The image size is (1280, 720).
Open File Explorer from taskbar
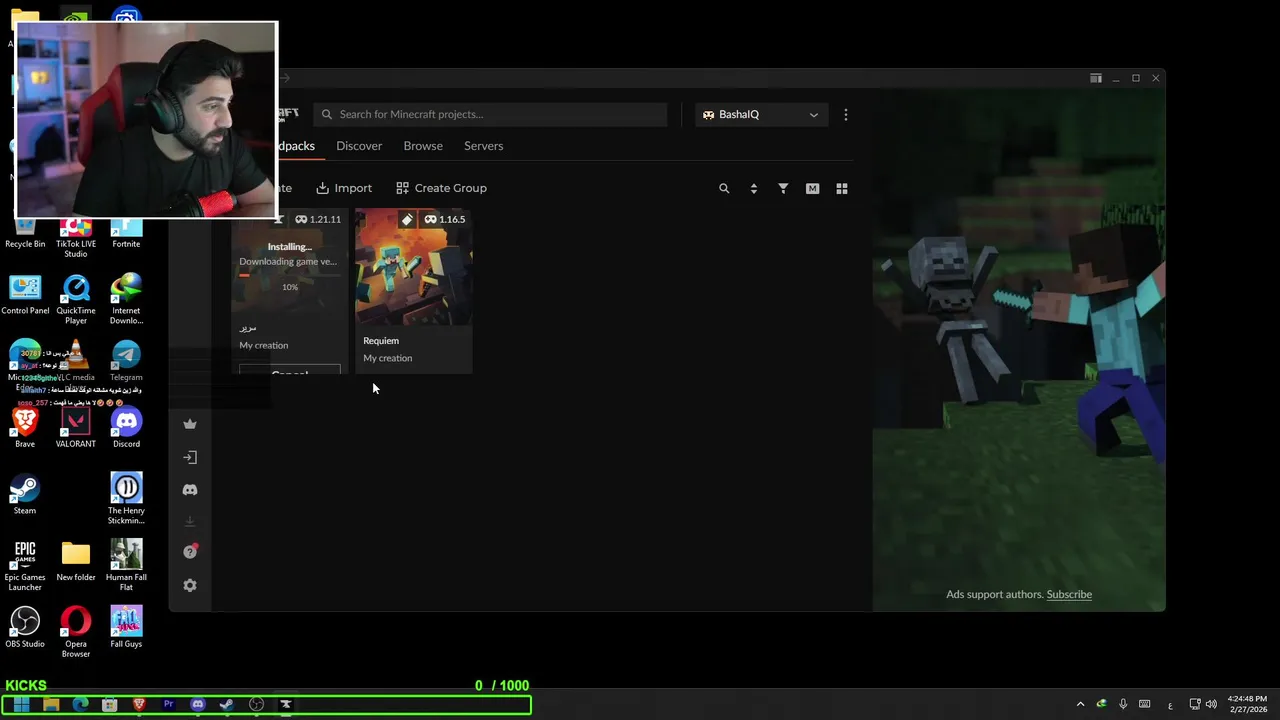pyautogui.click(x=51, y=704)
